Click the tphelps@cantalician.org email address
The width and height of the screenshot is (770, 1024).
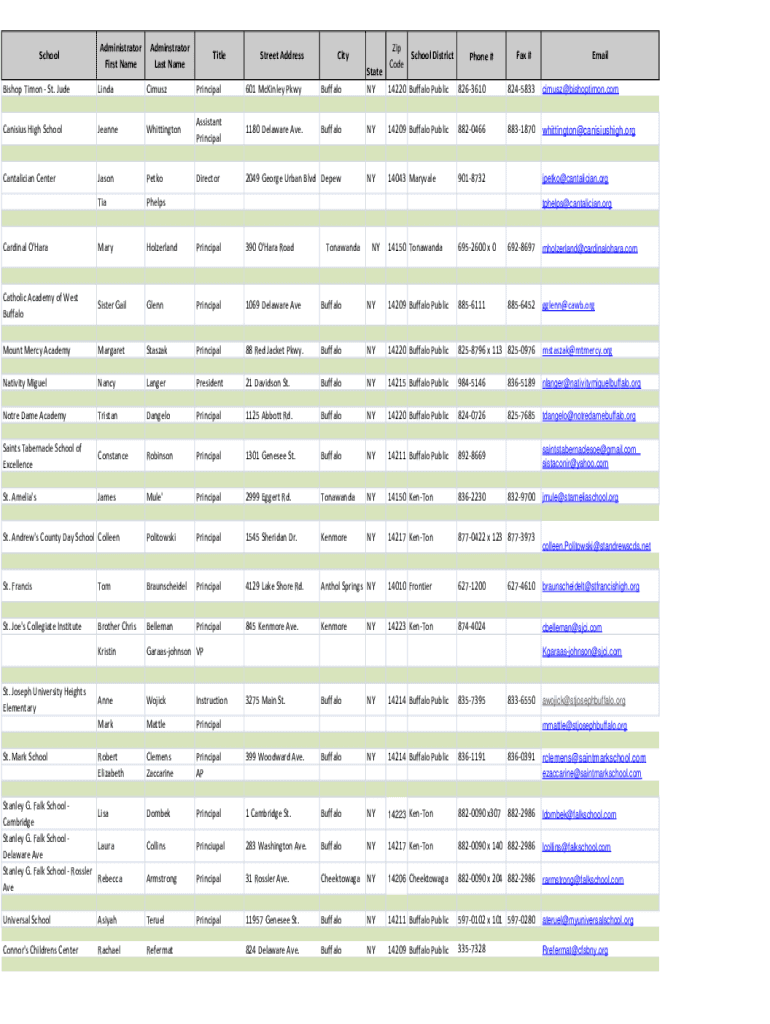coord(576,203)
